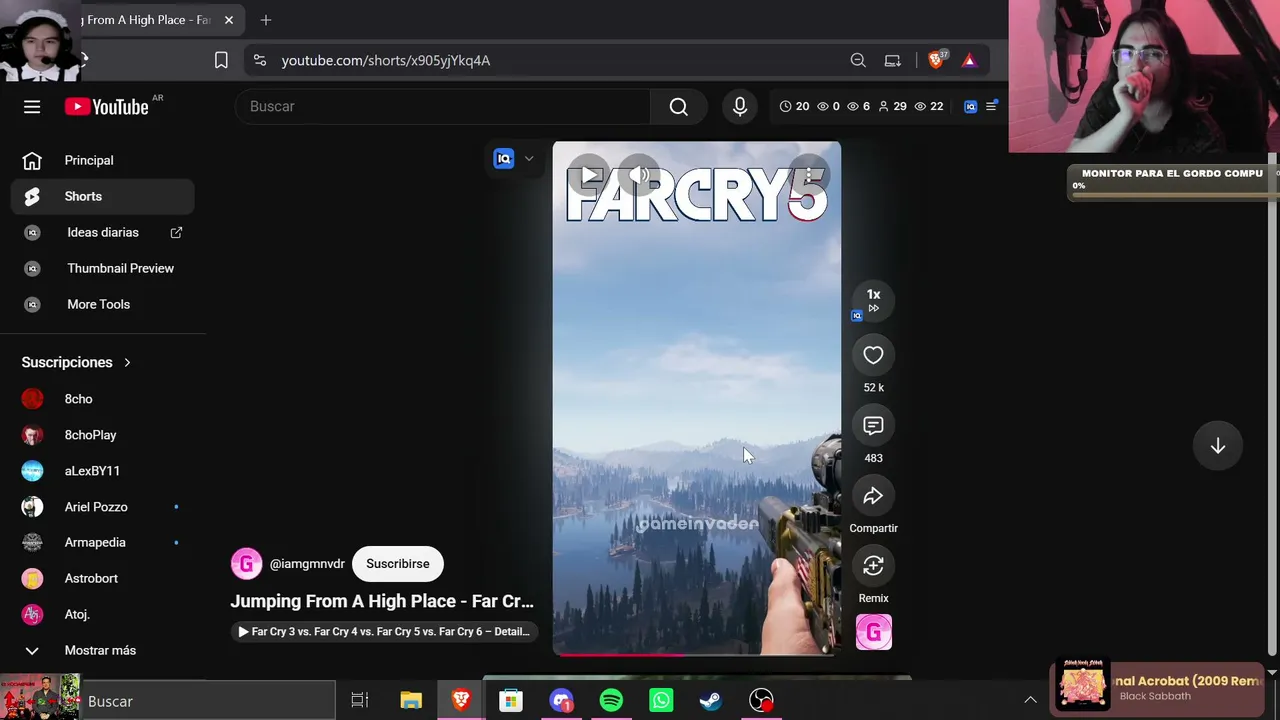The width and height of the screenshot is (1280, 720).
Task: Open the @iamgmnvdr channel link
Action: [307, 564]
